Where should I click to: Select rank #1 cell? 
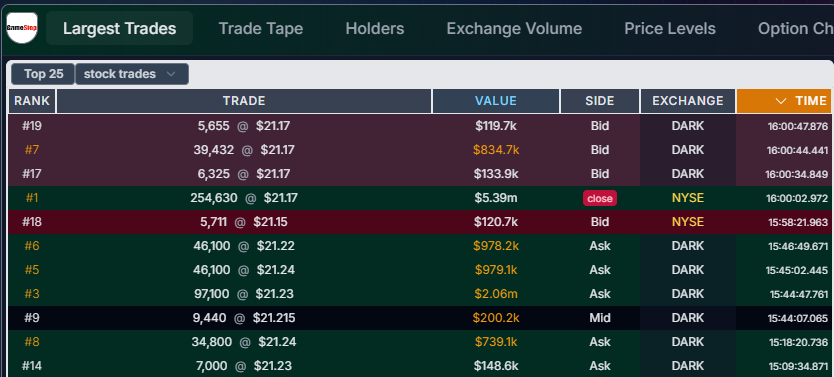coord(32,198)
